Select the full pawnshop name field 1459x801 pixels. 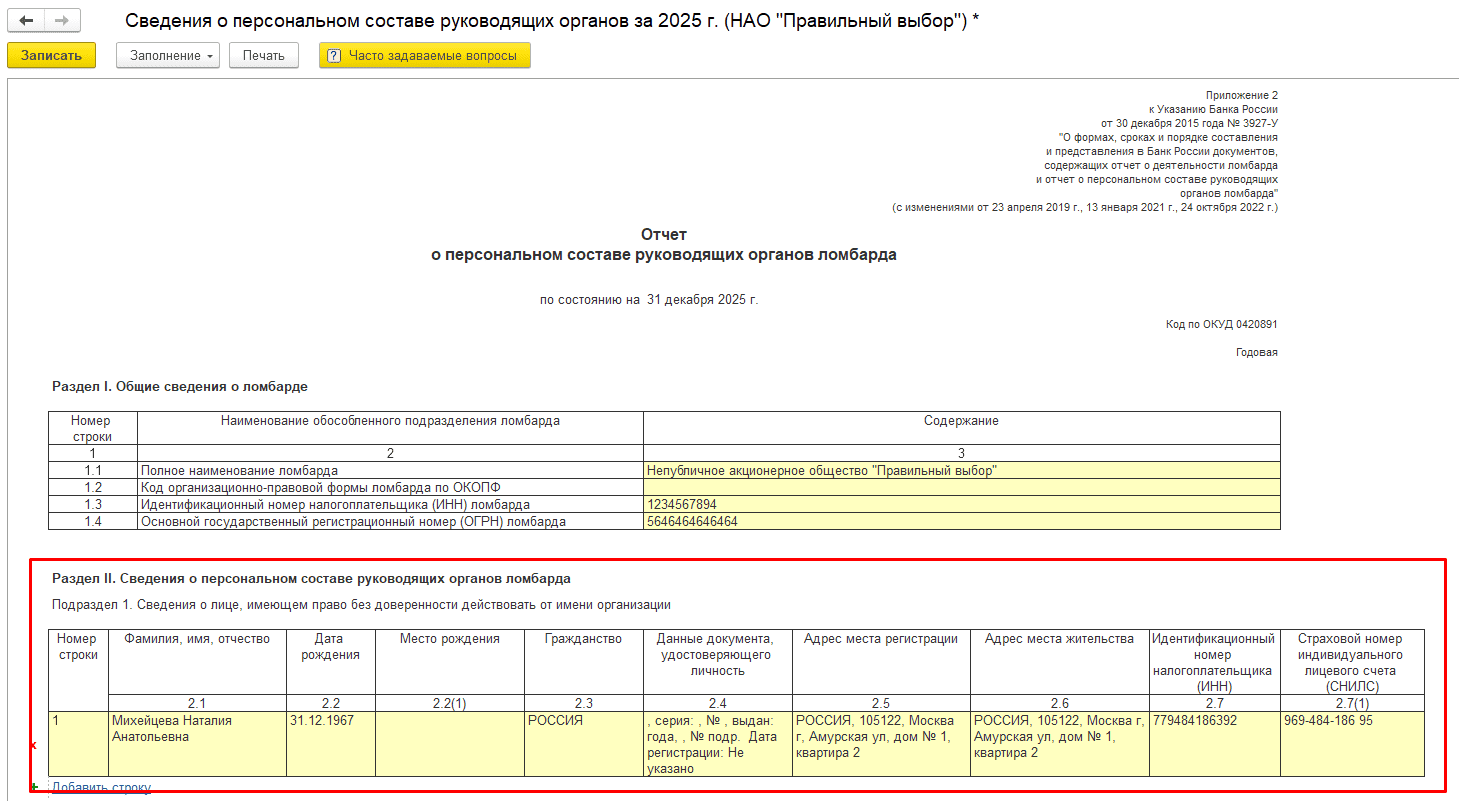click(x=961, y=470)
